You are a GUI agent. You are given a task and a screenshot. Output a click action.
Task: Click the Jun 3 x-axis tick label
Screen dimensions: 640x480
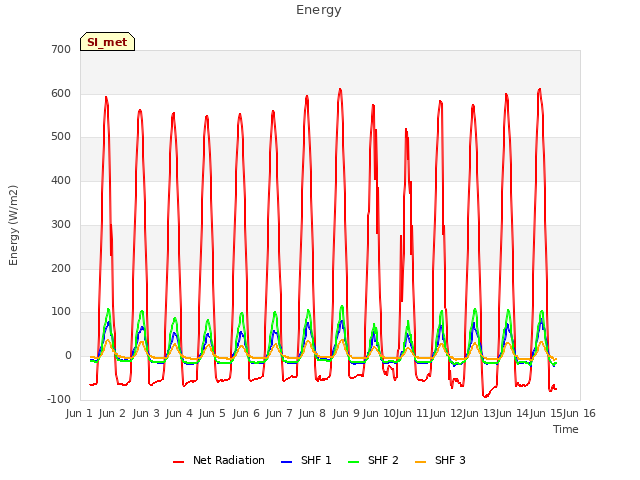146,413
